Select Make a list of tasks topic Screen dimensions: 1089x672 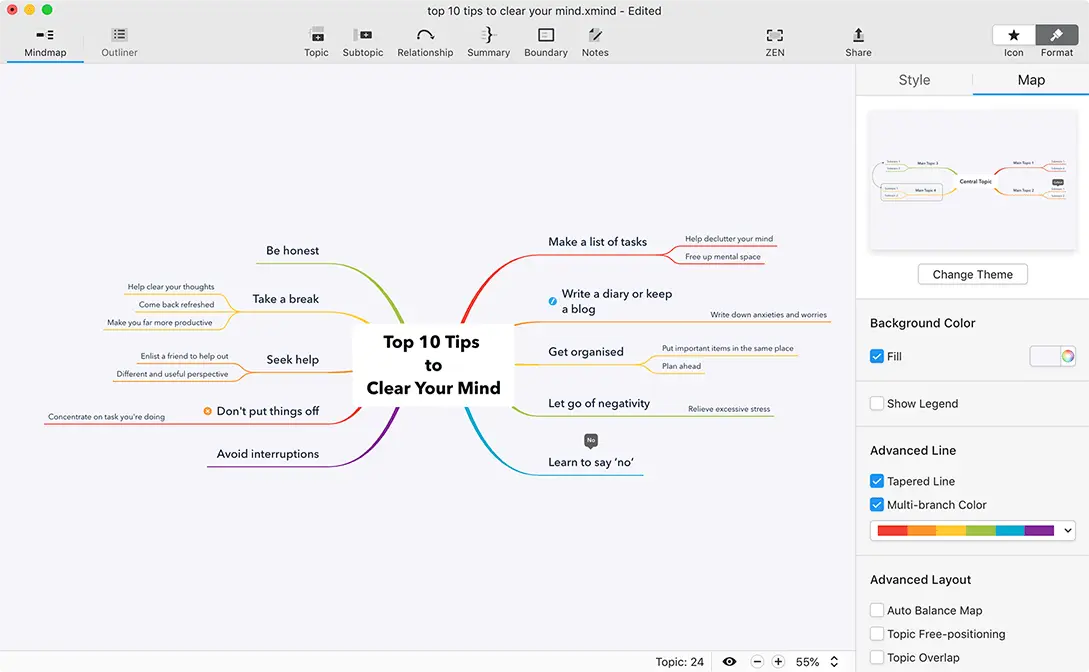[x=597, y=242]
